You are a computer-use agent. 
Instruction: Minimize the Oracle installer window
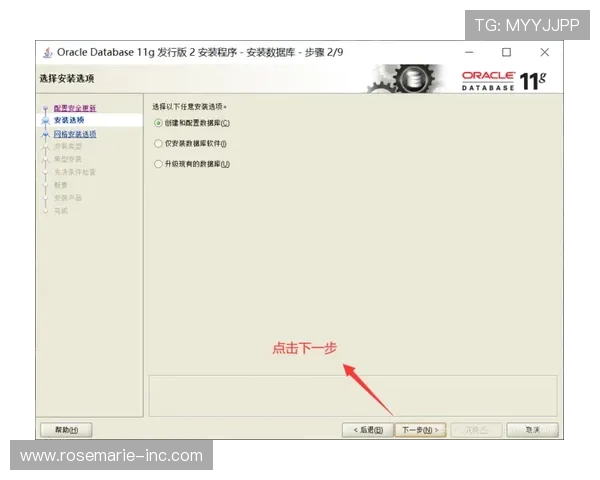click(x=469, y=52)
